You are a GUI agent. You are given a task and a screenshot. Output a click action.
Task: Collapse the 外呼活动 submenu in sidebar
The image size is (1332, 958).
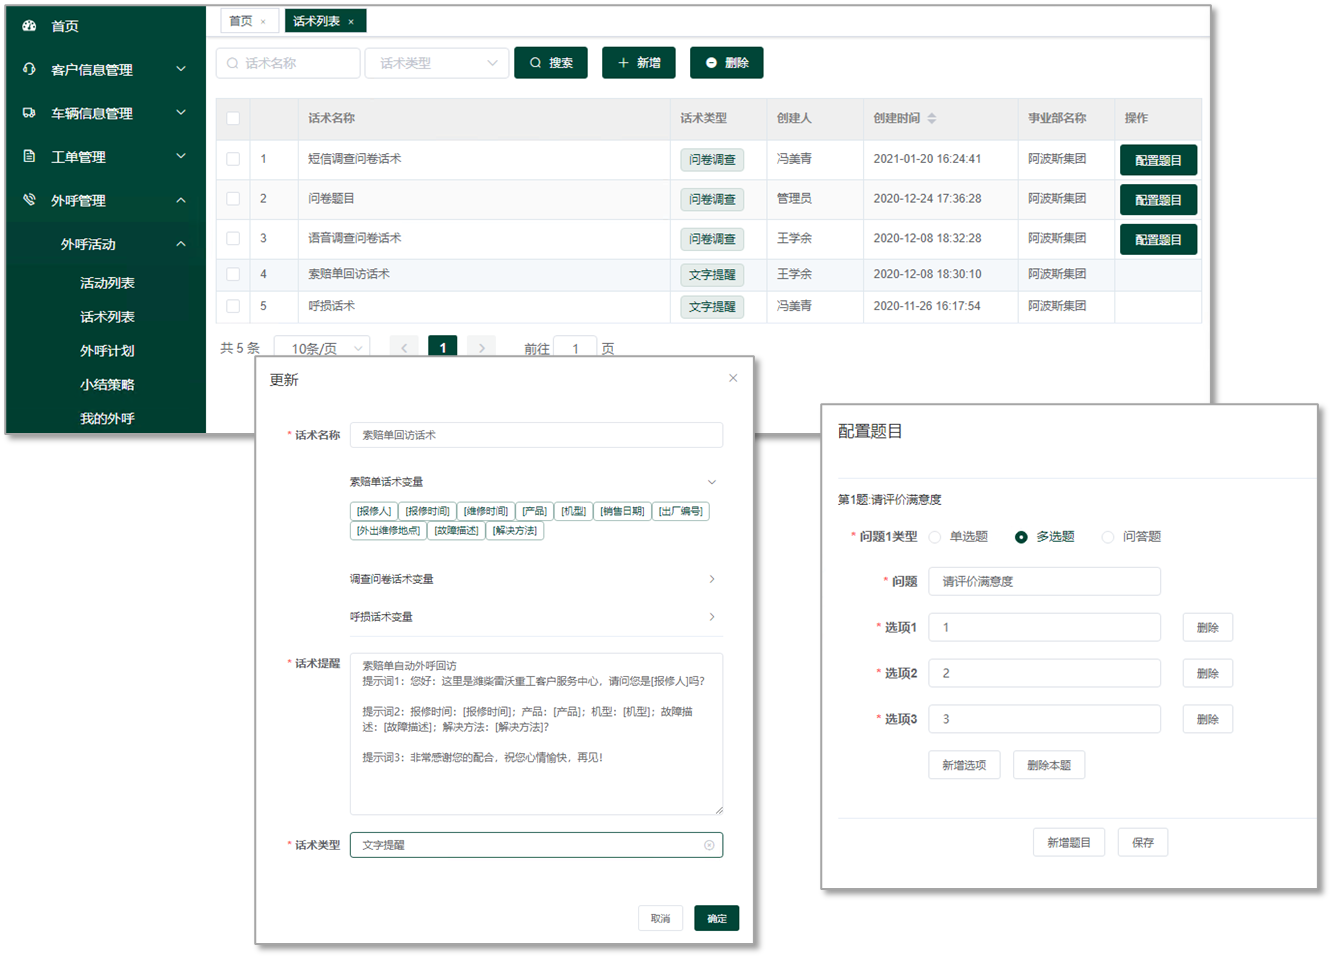click(x=181, y=244)
